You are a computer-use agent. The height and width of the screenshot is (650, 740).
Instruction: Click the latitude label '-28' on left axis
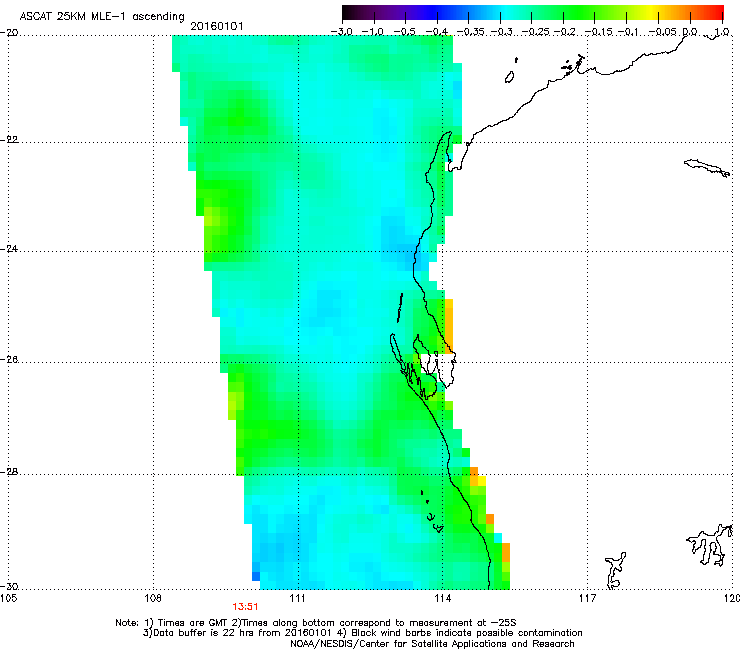[9, 472]
